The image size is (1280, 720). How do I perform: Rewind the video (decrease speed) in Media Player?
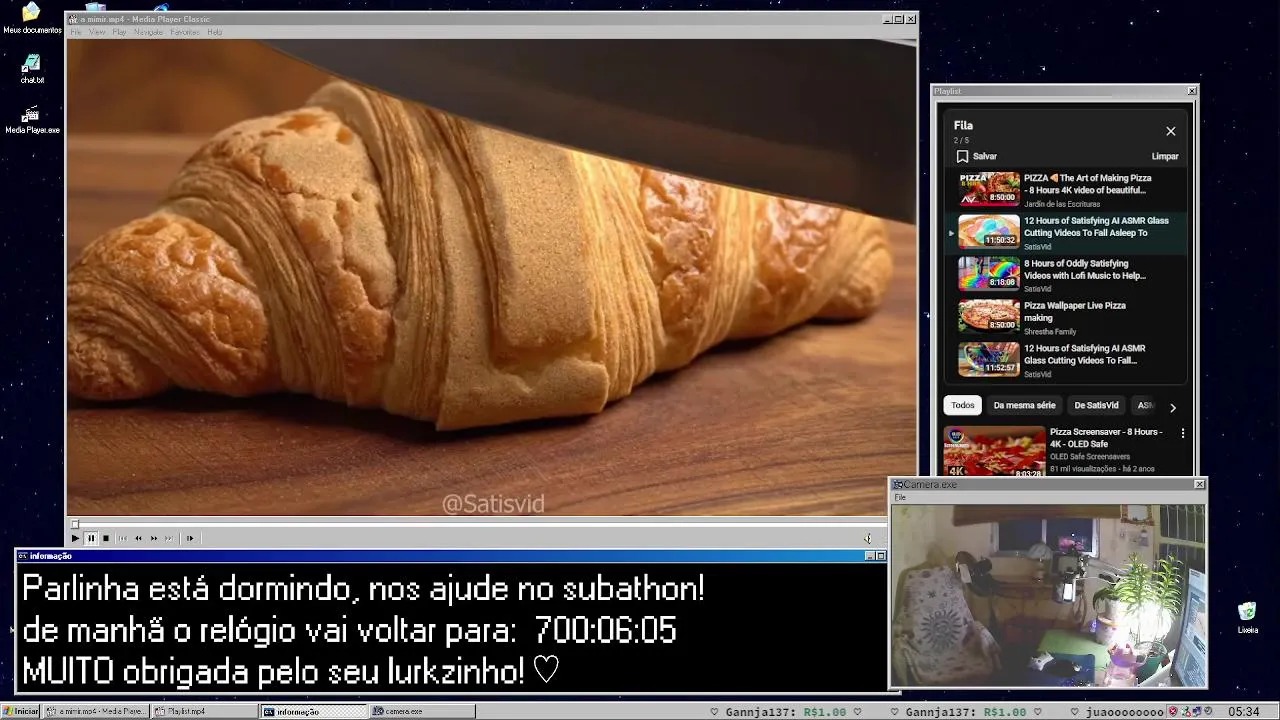tap(138, 538)
